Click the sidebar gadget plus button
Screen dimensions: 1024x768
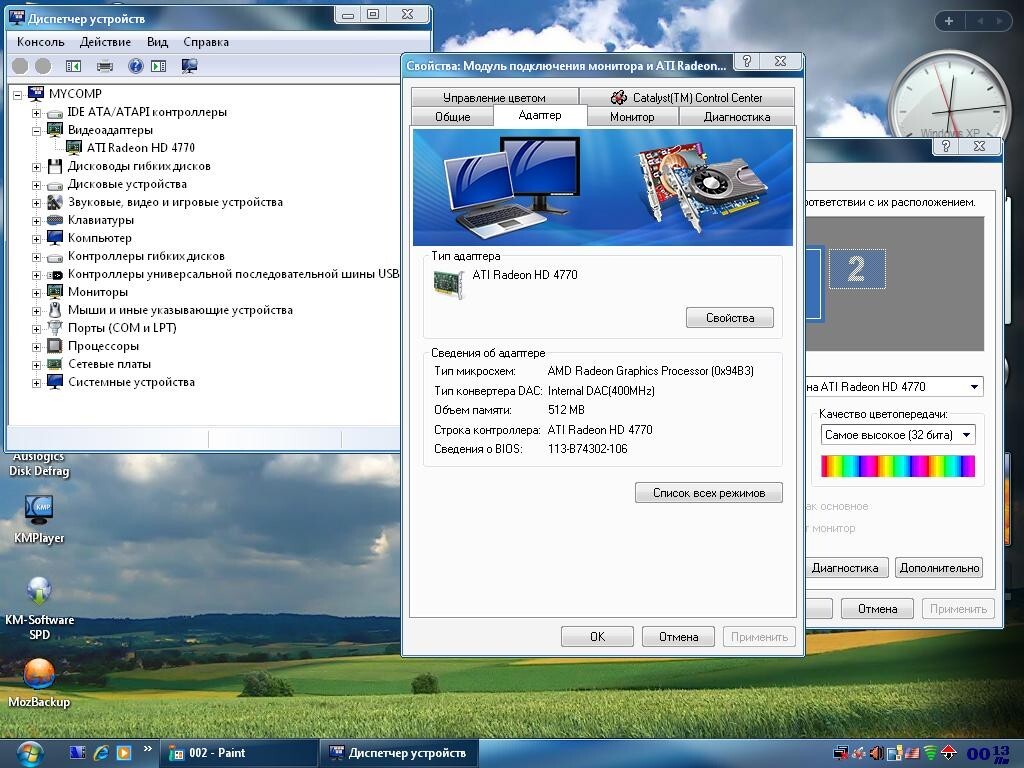tap(949, 21)
